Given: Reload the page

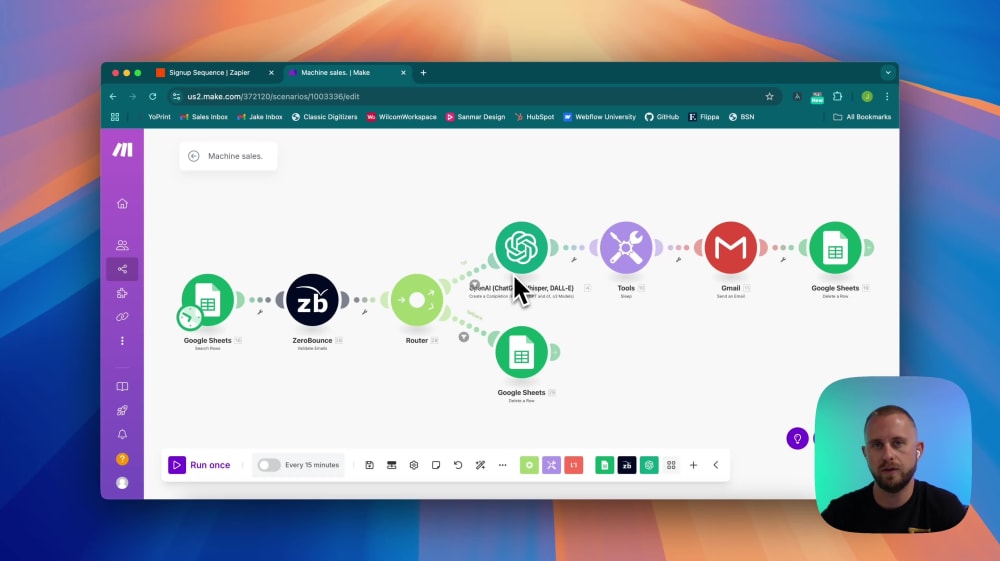Looking at the screenshot, I should (152, 97).
